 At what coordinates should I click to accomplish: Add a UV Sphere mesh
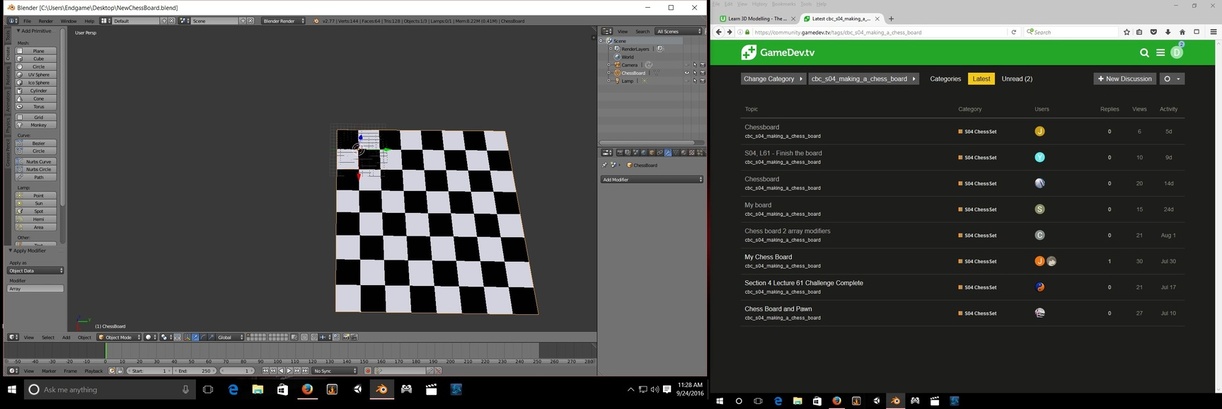40,75
